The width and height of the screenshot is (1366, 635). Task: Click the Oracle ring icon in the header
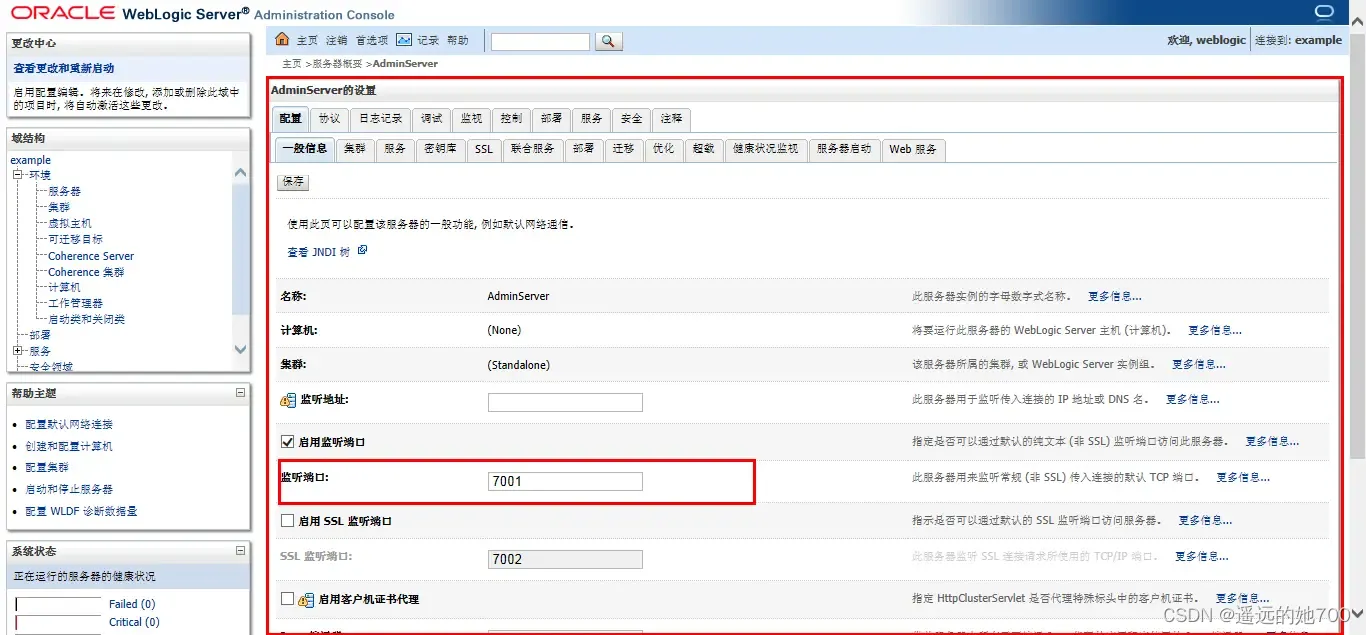point(1325,12)
